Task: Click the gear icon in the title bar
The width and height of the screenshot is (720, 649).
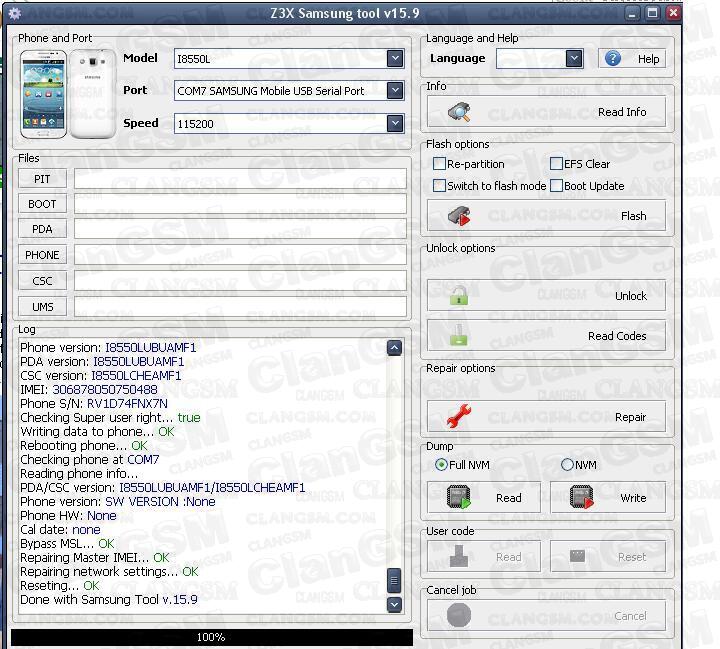Action: [x=14, y=13]
